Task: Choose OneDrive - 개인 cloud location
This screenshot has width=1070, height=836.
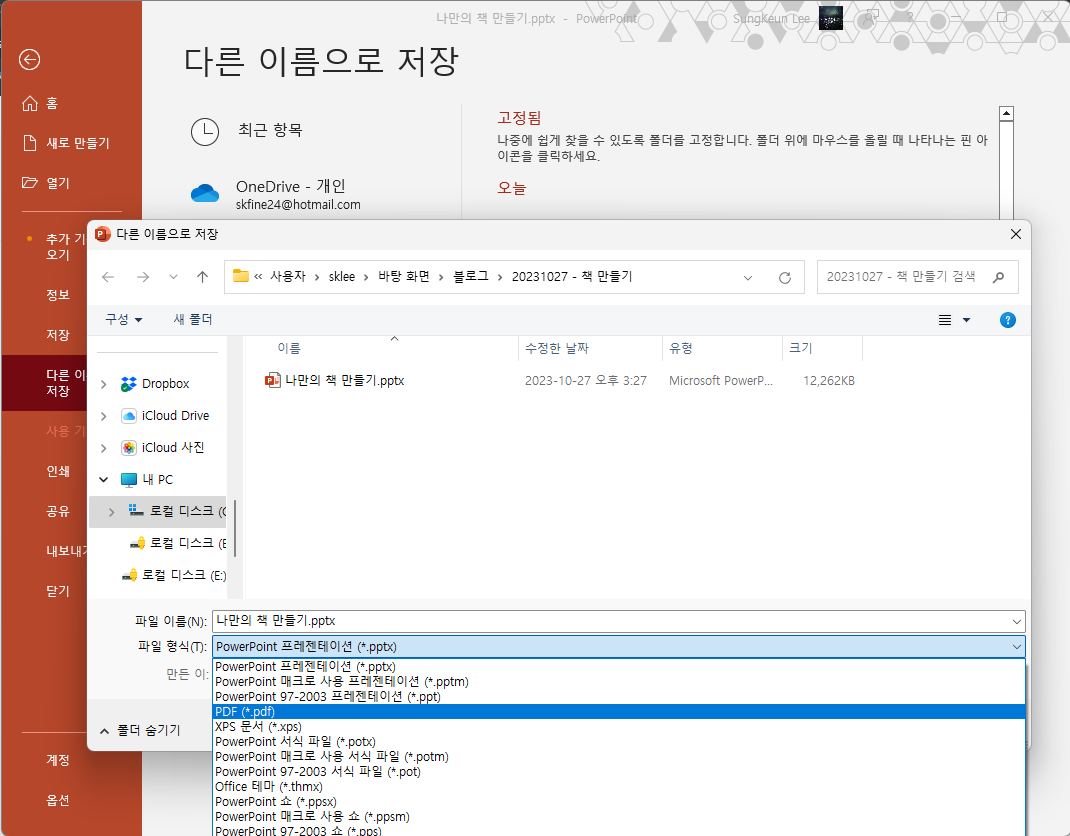Action: [276, 194]
